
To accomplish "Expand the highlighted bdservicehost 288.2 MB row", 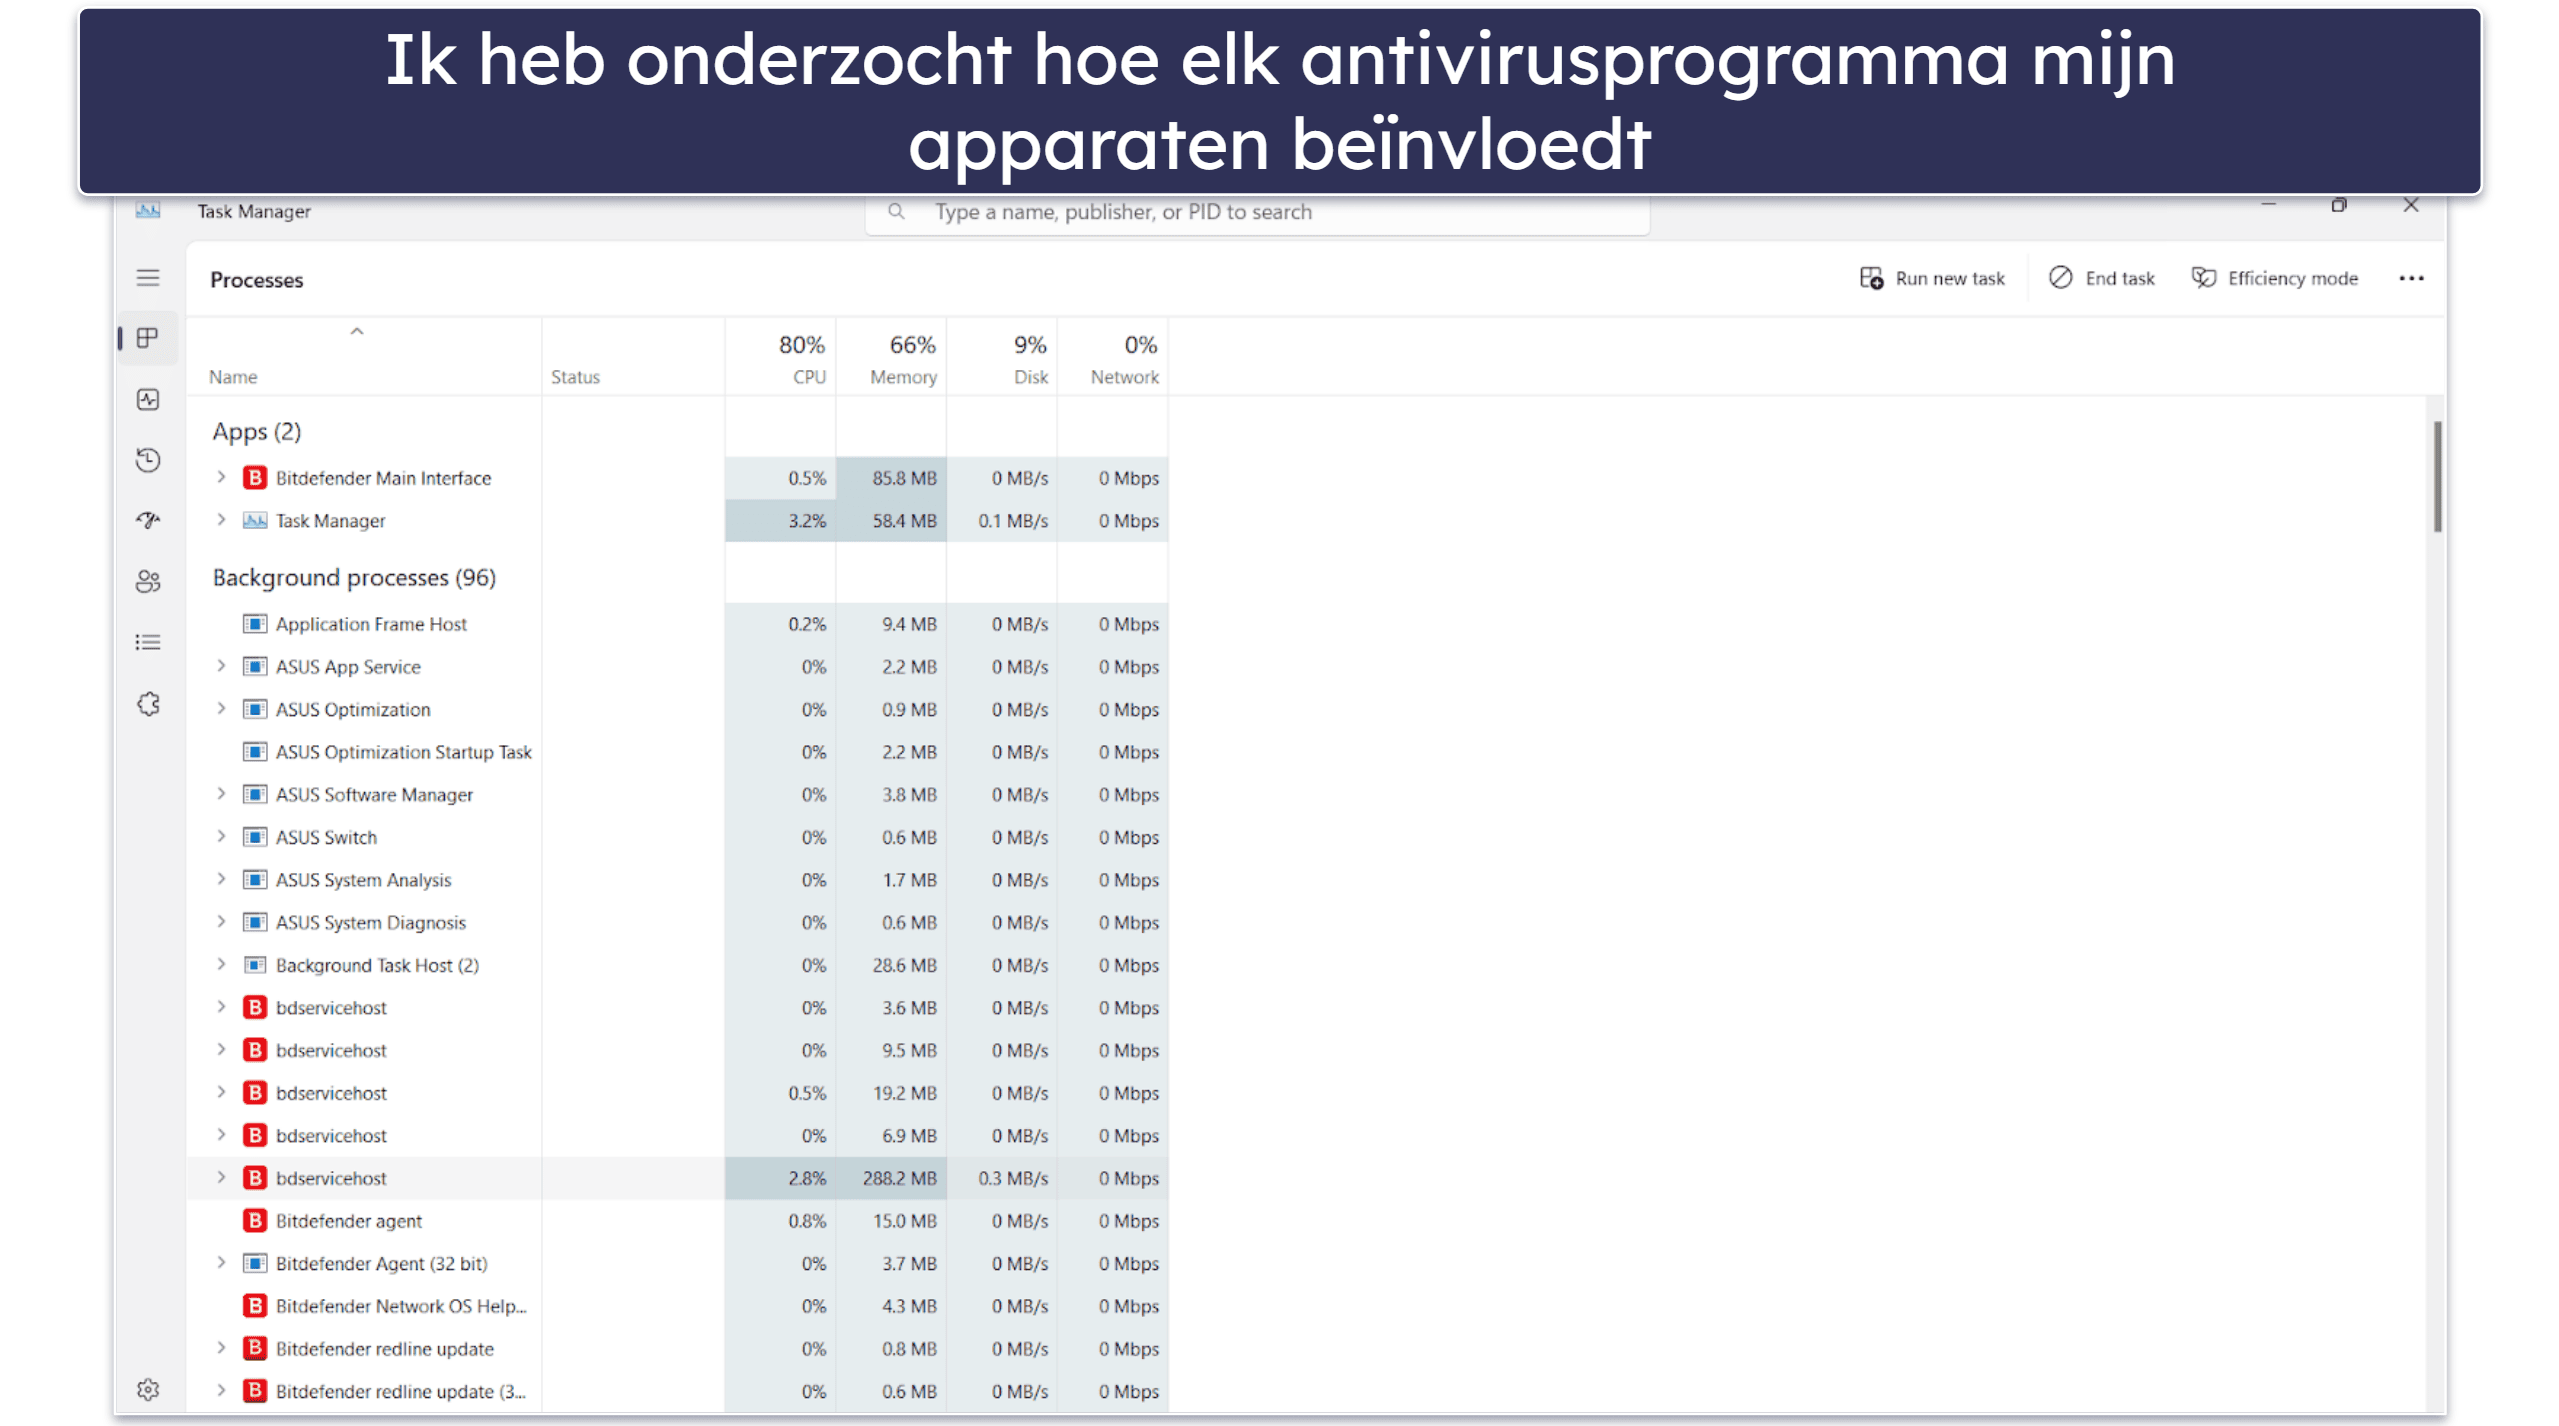I will pos(221,1178).
